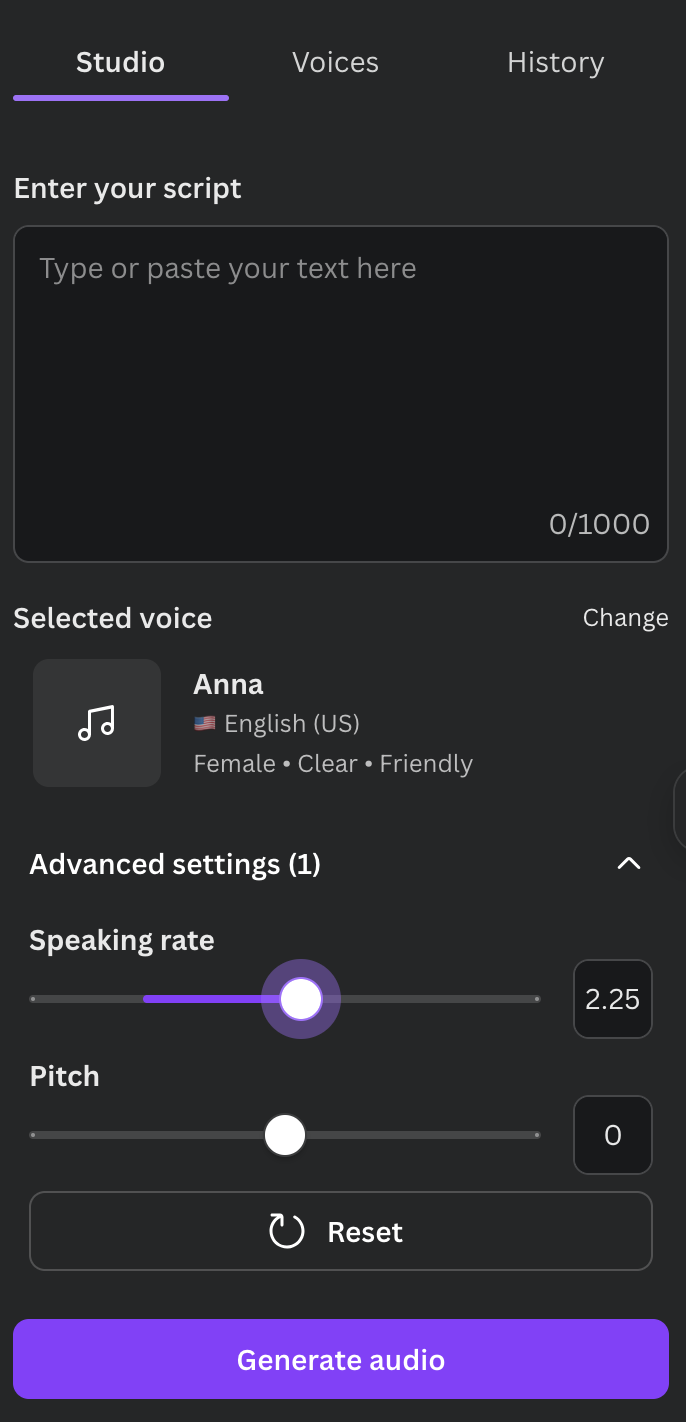This screenshot has height=1422, width=686.
Task: Click the far left end of Pitch track
Action: pyautogui.click(x=35, y=1135)
